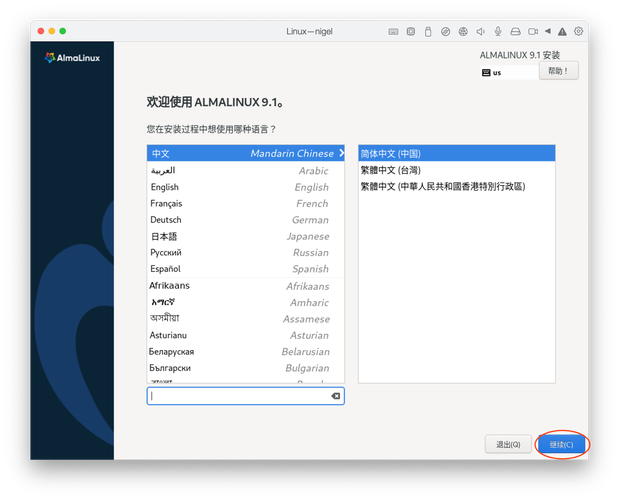Click the CD/DVD disc icon
The image size is (619, 500).
coord(445,32)
